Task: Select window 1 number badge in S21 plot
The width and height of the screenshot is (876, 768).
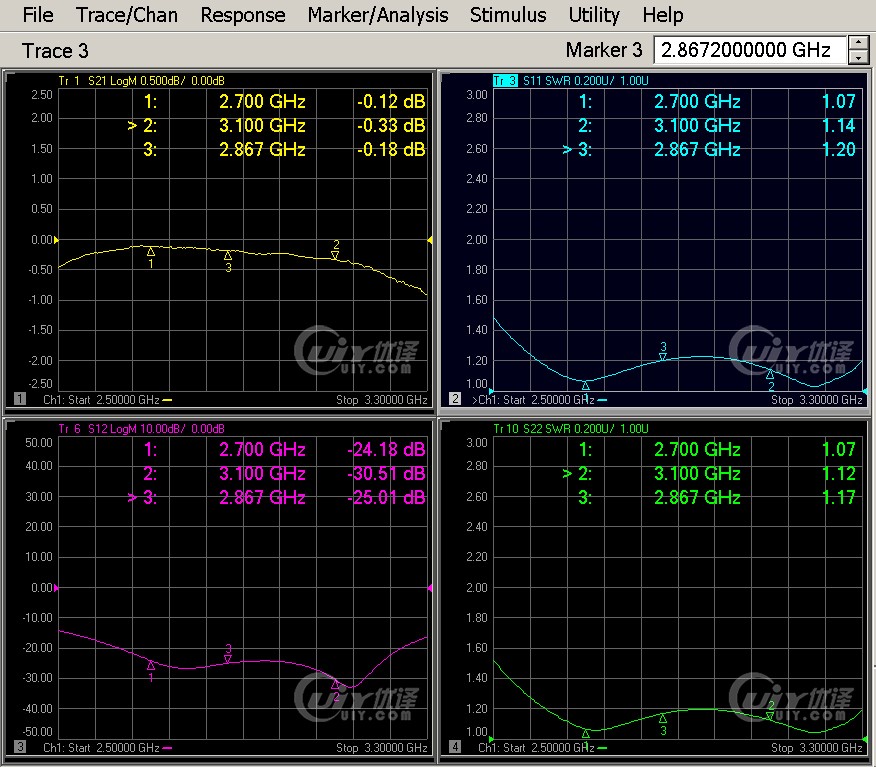Action: click(x=20, y=399)
